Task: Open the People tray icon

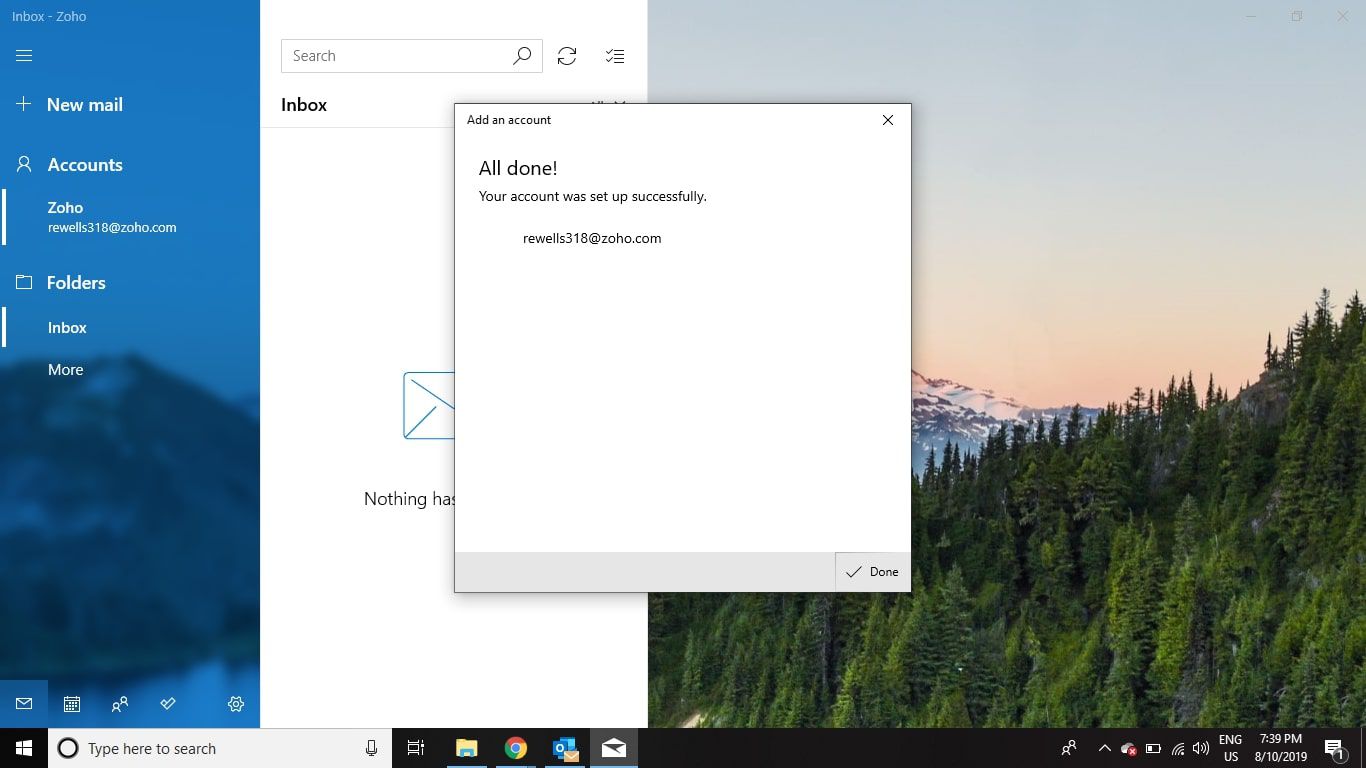Action: 1069,748
